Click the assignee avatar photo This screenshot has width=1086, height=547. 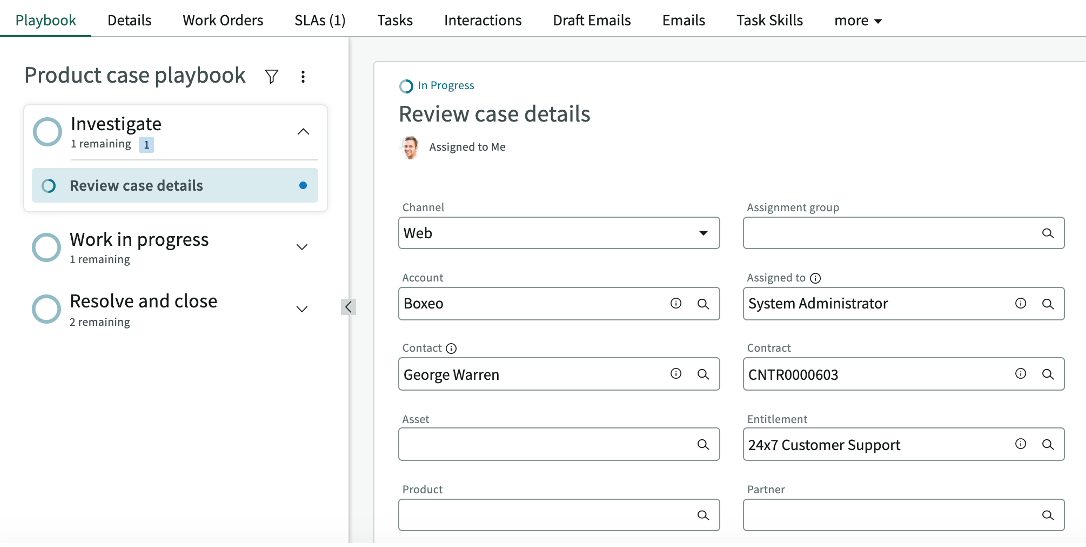(411, 147)
